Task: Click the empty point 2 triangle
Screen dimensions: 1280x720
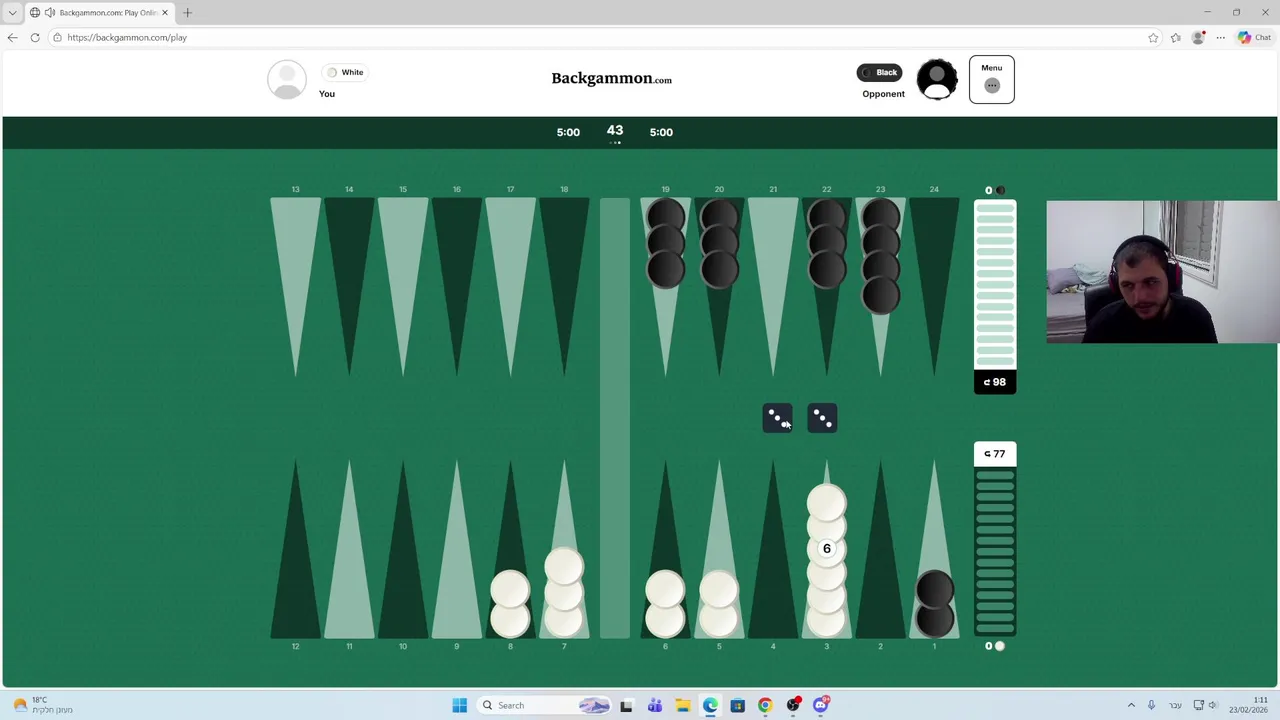Action: click(880, 548)
